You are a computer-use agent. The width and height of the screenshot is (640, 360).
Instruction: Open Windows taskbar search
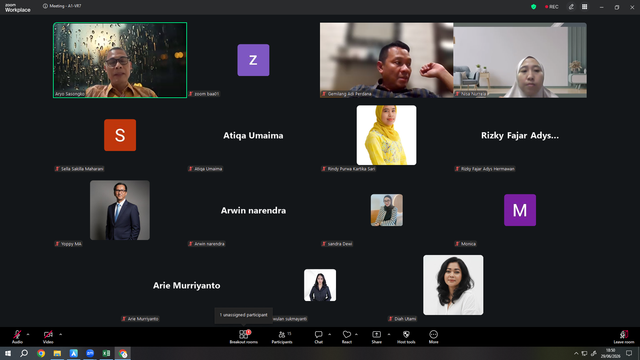tap(24, 353)
